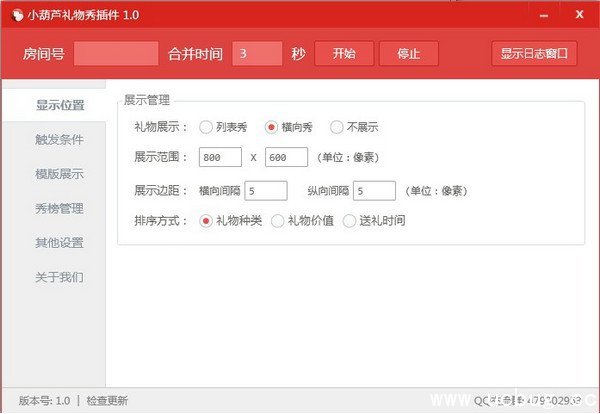Select the 其他设置 sidebar tab
The height and width of the screenshot is (414, 600).
(x=59, y=242)
